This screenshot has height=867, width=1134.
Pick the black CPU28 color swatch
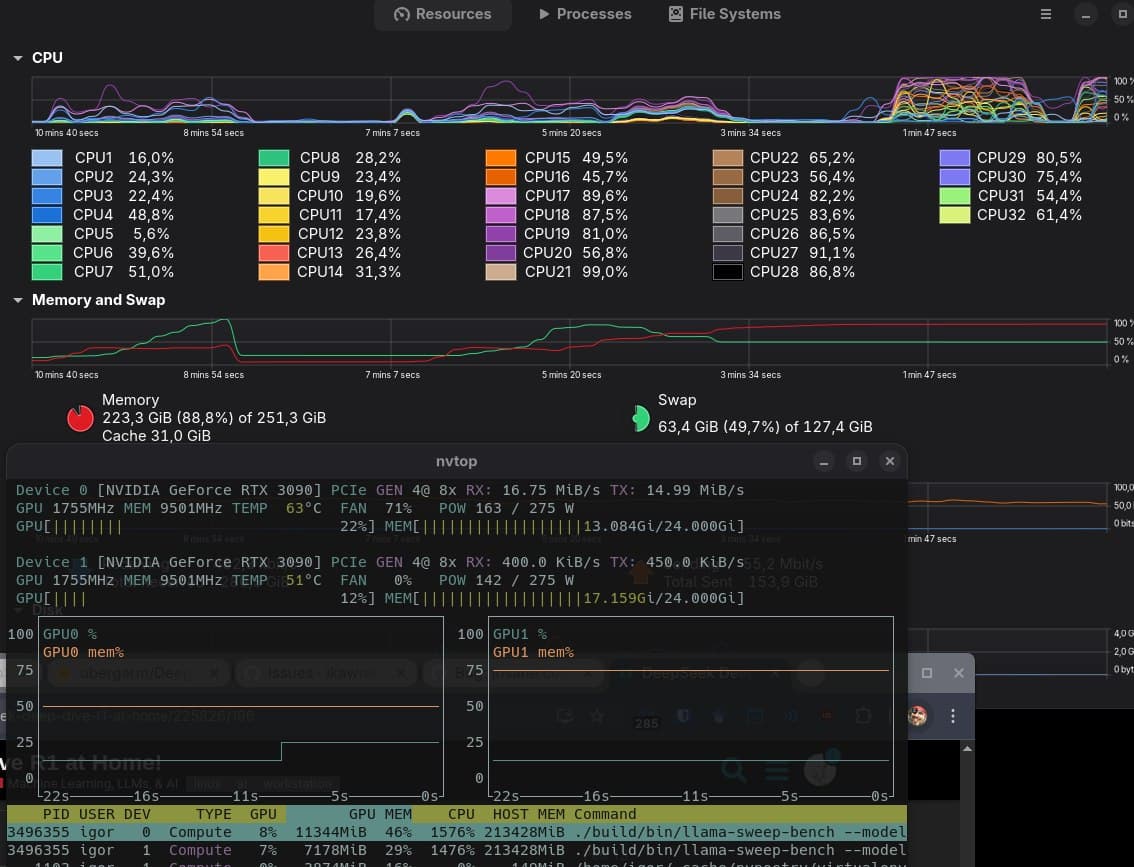(x=727, y=272)
